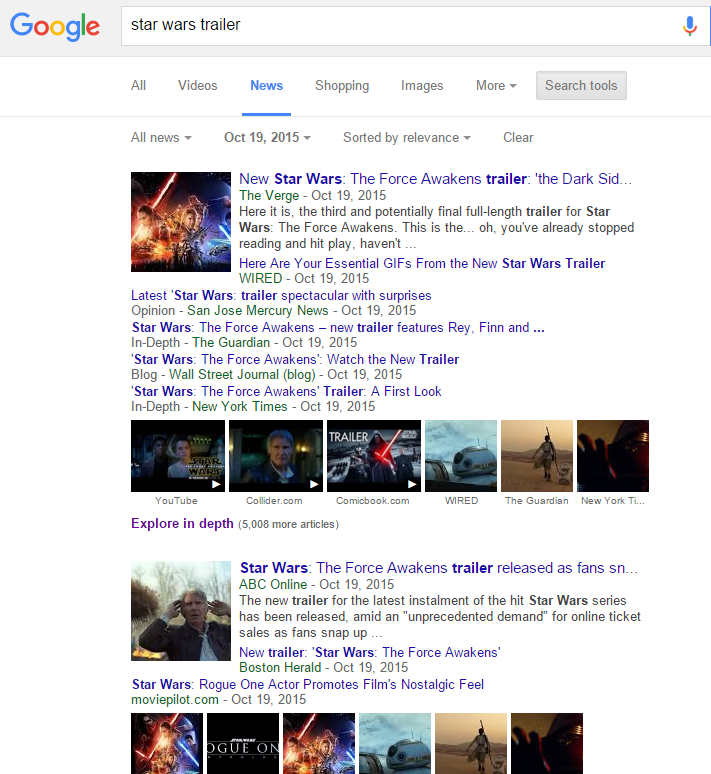Expand the More dropdown menu
This screenshot has width=711, height=774.
[x=496, y=85]
